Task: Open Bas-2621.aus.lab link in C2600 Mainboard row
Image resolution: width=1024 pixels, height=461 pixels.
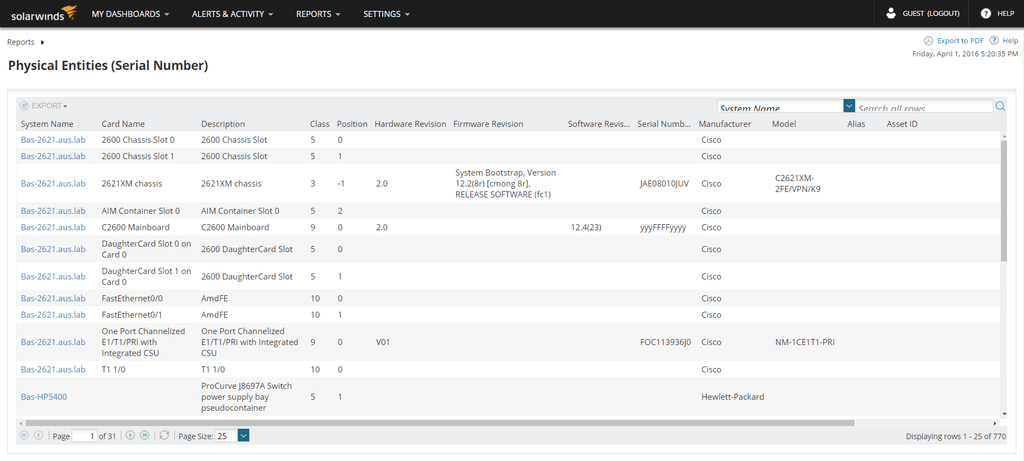Action: pos(53,227)
